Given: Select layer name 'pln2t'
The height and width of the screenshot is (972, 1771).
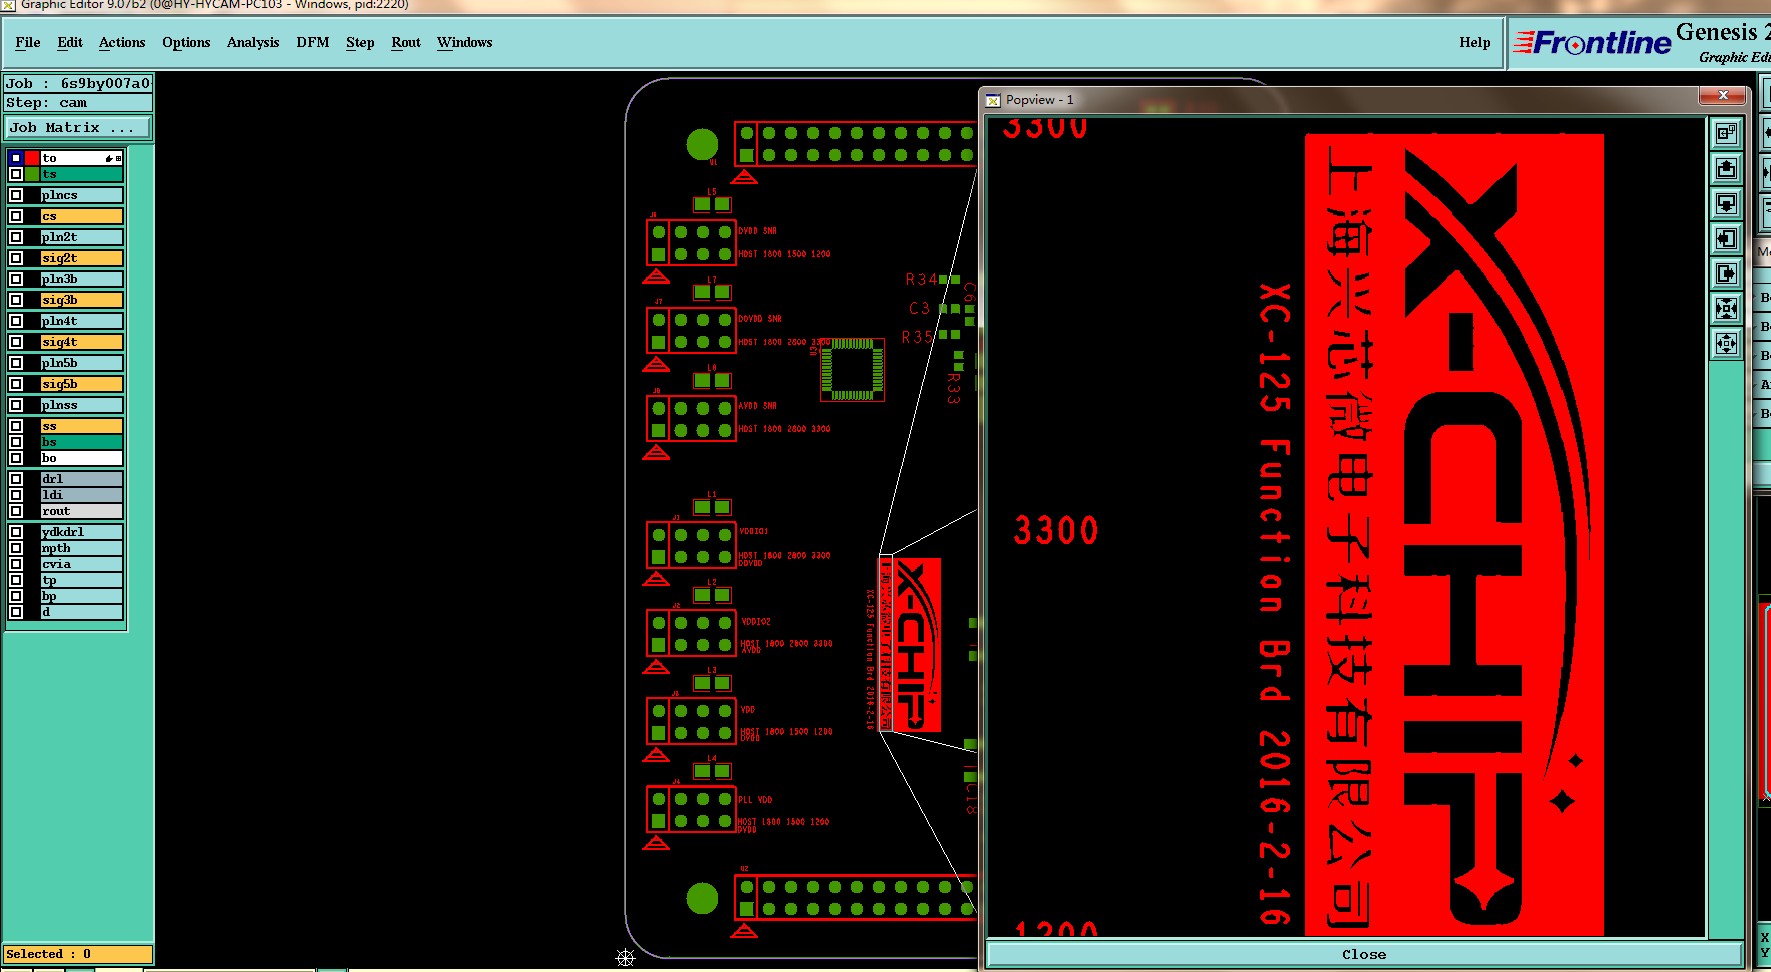Looking at the screenshot, I should 81,237.
